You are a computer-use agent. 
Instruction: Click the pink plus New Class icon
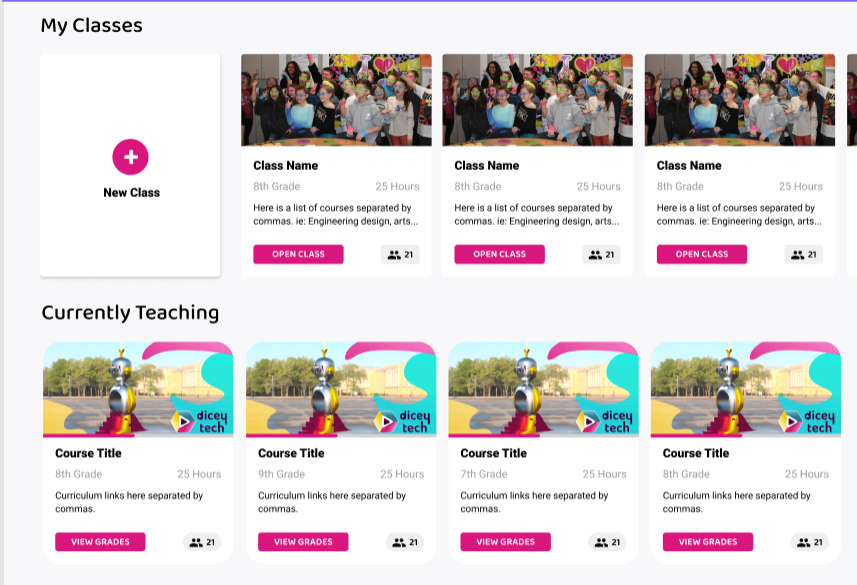tap(130, 157)
